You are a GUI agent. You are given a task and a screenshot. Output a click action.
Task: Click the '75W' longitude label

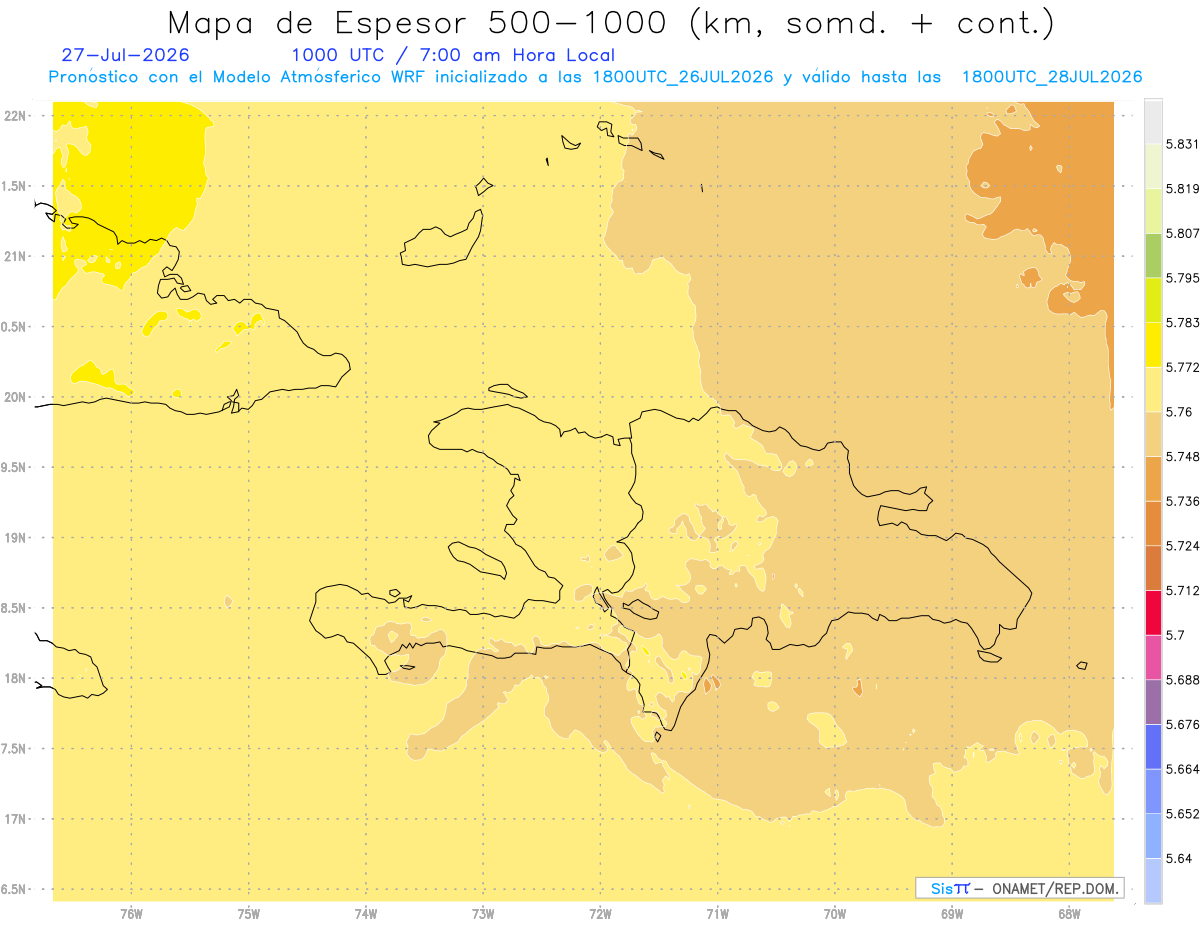point(249,914)
